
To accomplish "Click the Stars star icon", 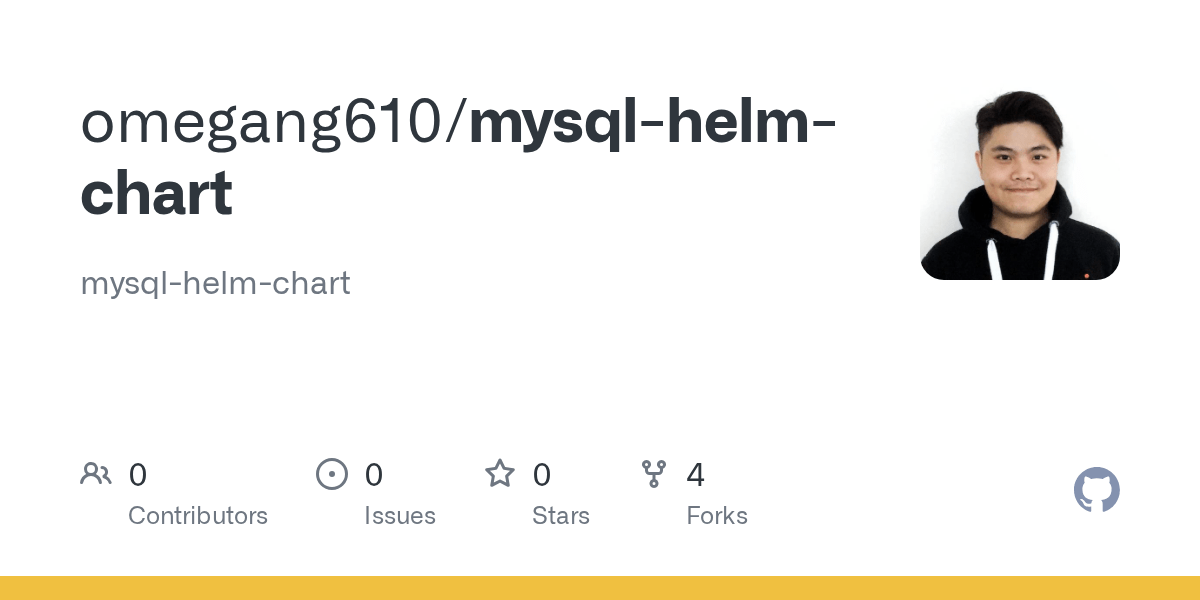I will 499,473.
